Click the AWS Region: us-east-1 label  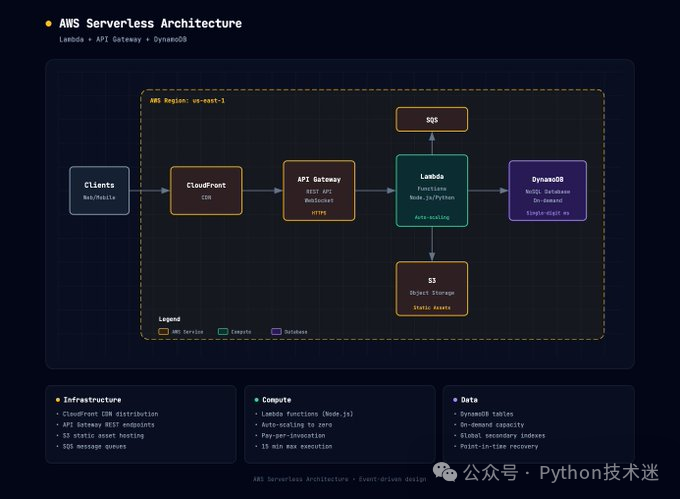pyautogui.click(x=187, y=101)
